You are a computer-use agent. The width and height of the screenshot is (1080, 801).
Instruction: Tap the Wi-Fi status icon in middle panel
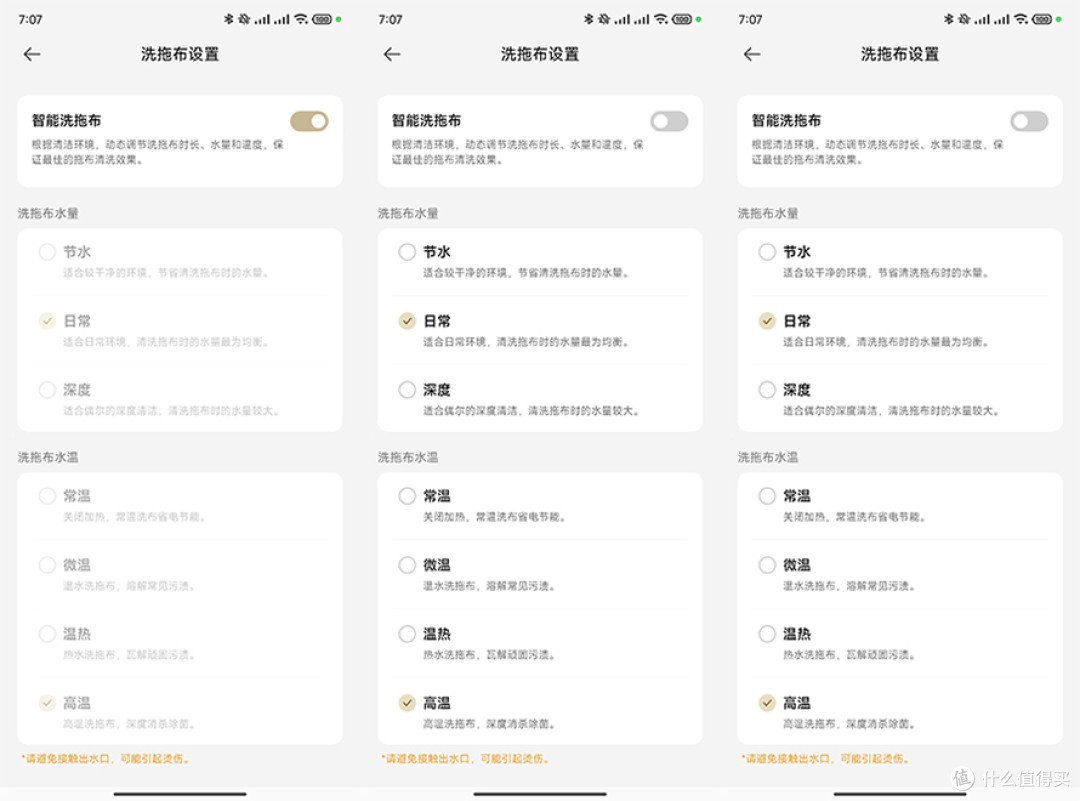click(661, 19)
